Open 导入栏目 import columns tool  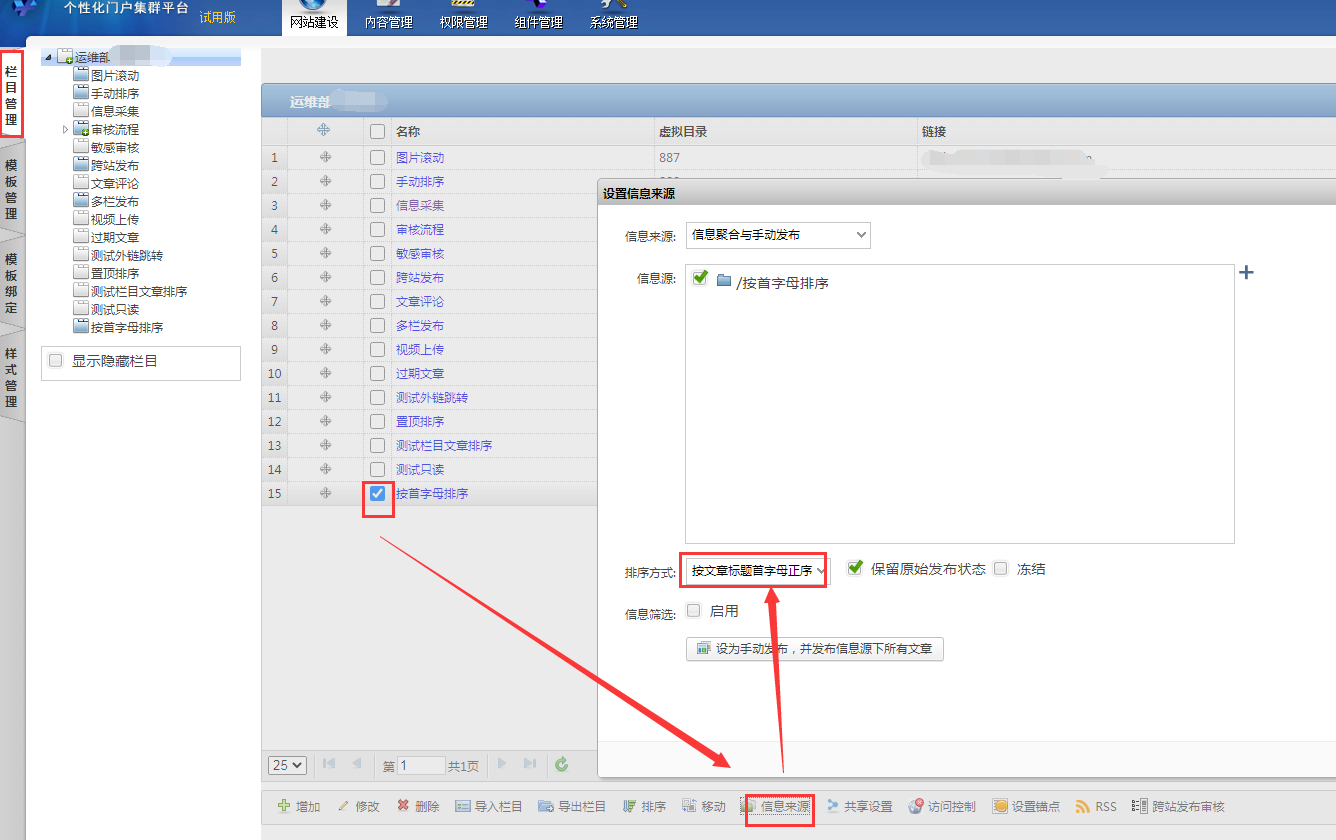(463, 806)
